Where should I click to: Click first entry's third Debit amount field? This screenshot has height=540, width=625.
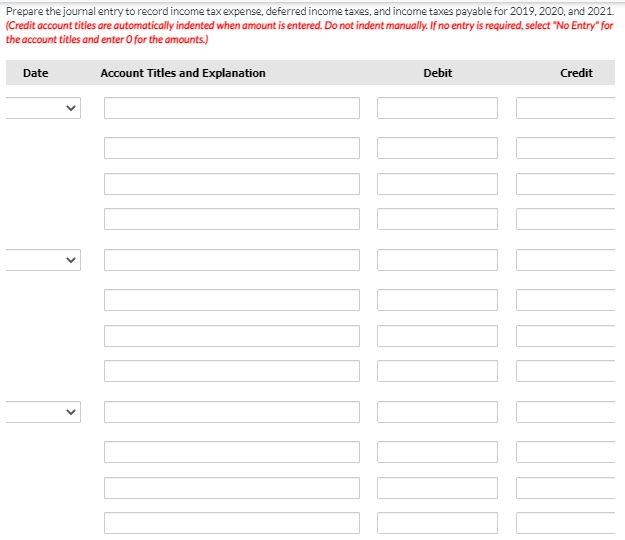pyautogui.click(x=437, y=184)
